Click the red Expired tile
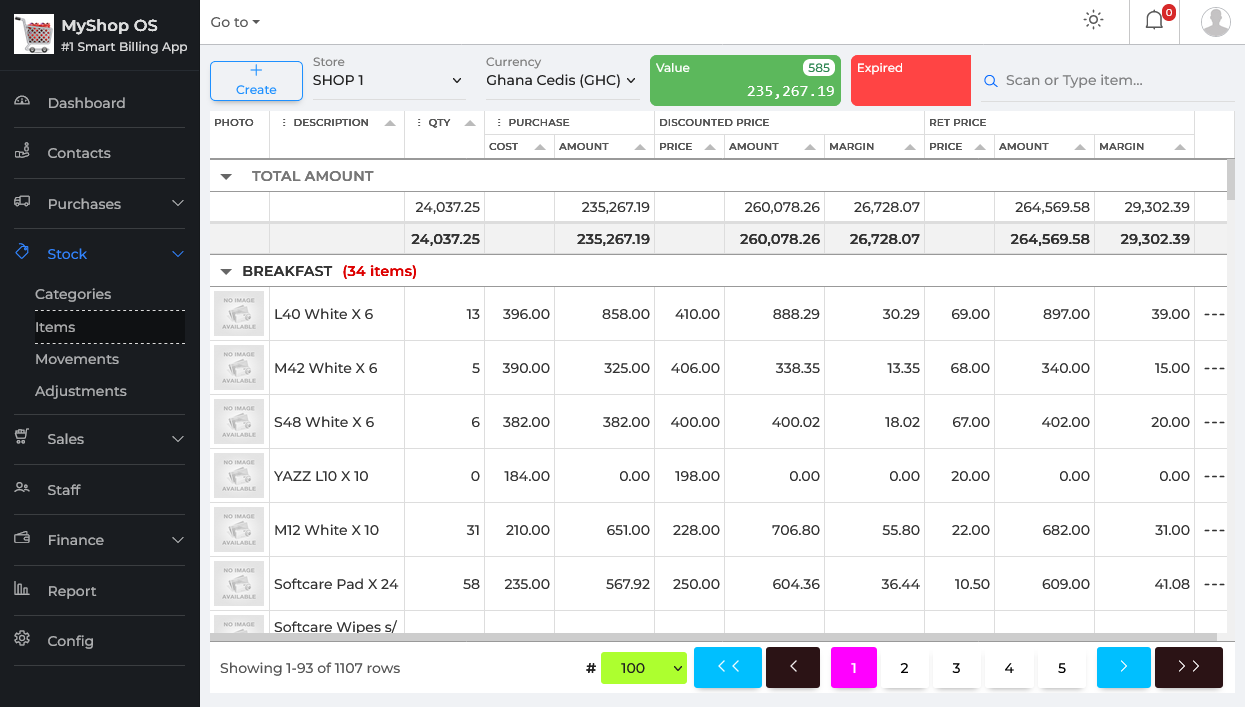 [910, 80]
